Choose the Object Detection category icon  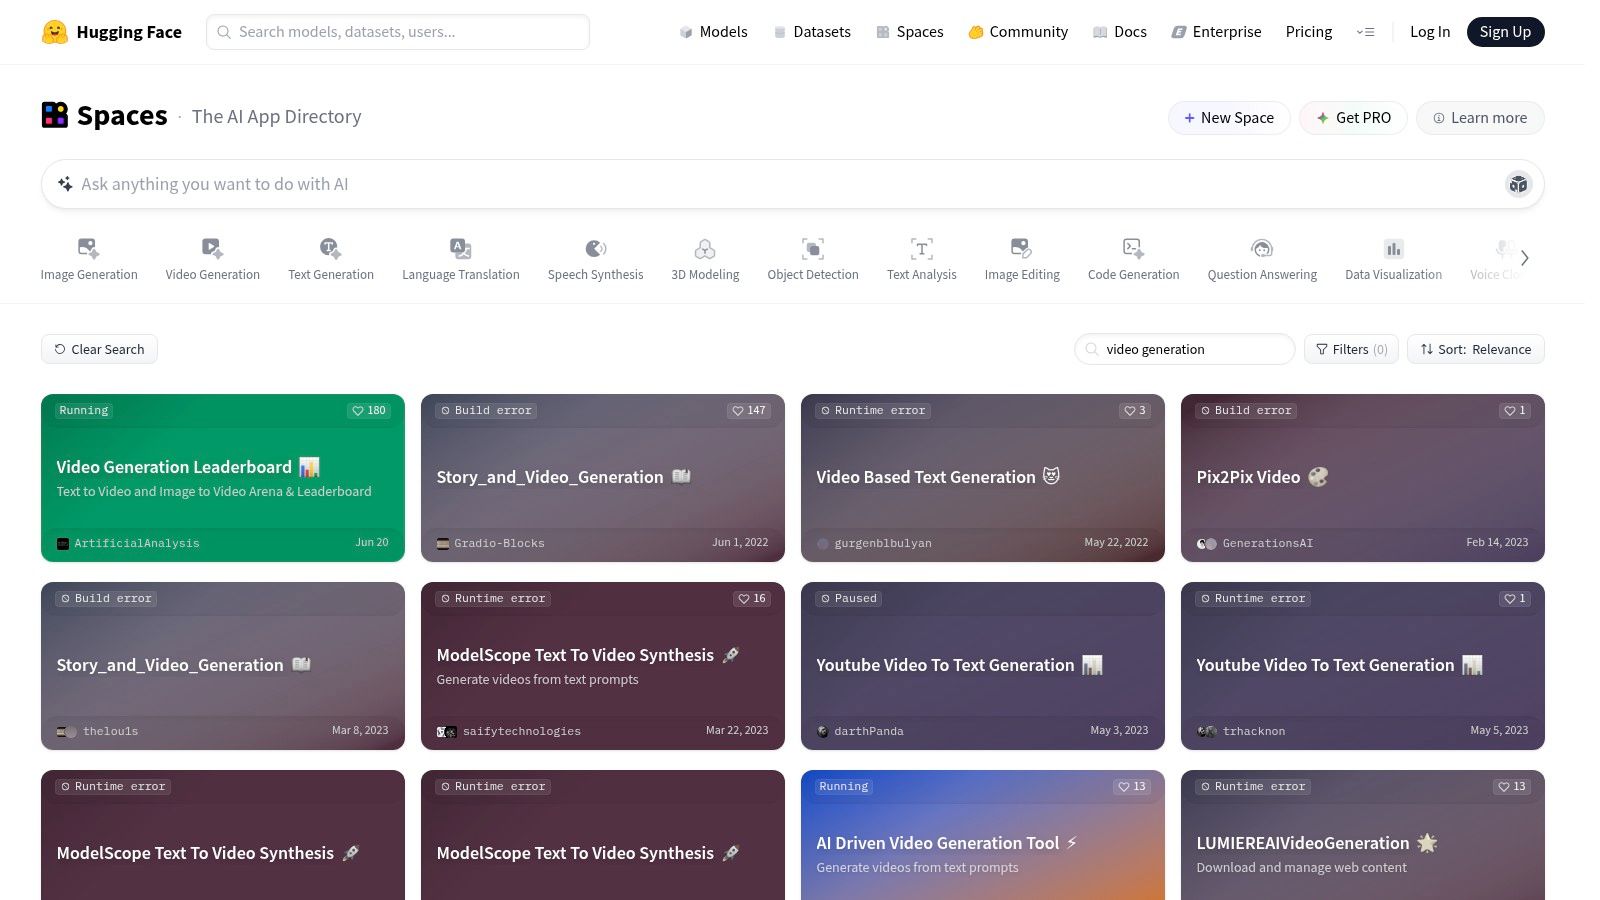pos(812,248)
